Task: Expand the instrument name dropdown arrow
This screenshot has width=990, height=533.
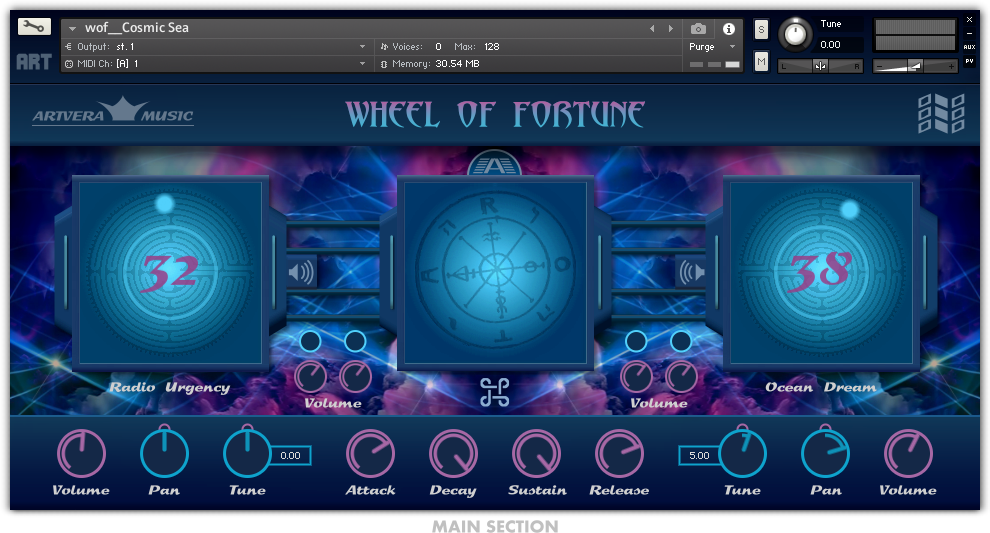Action: 73,29
